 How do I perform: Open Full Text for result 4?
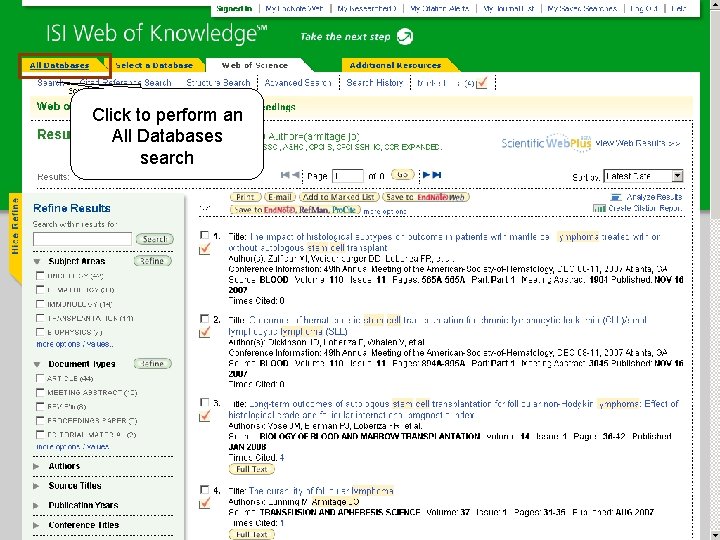click(x=252, y=534)
